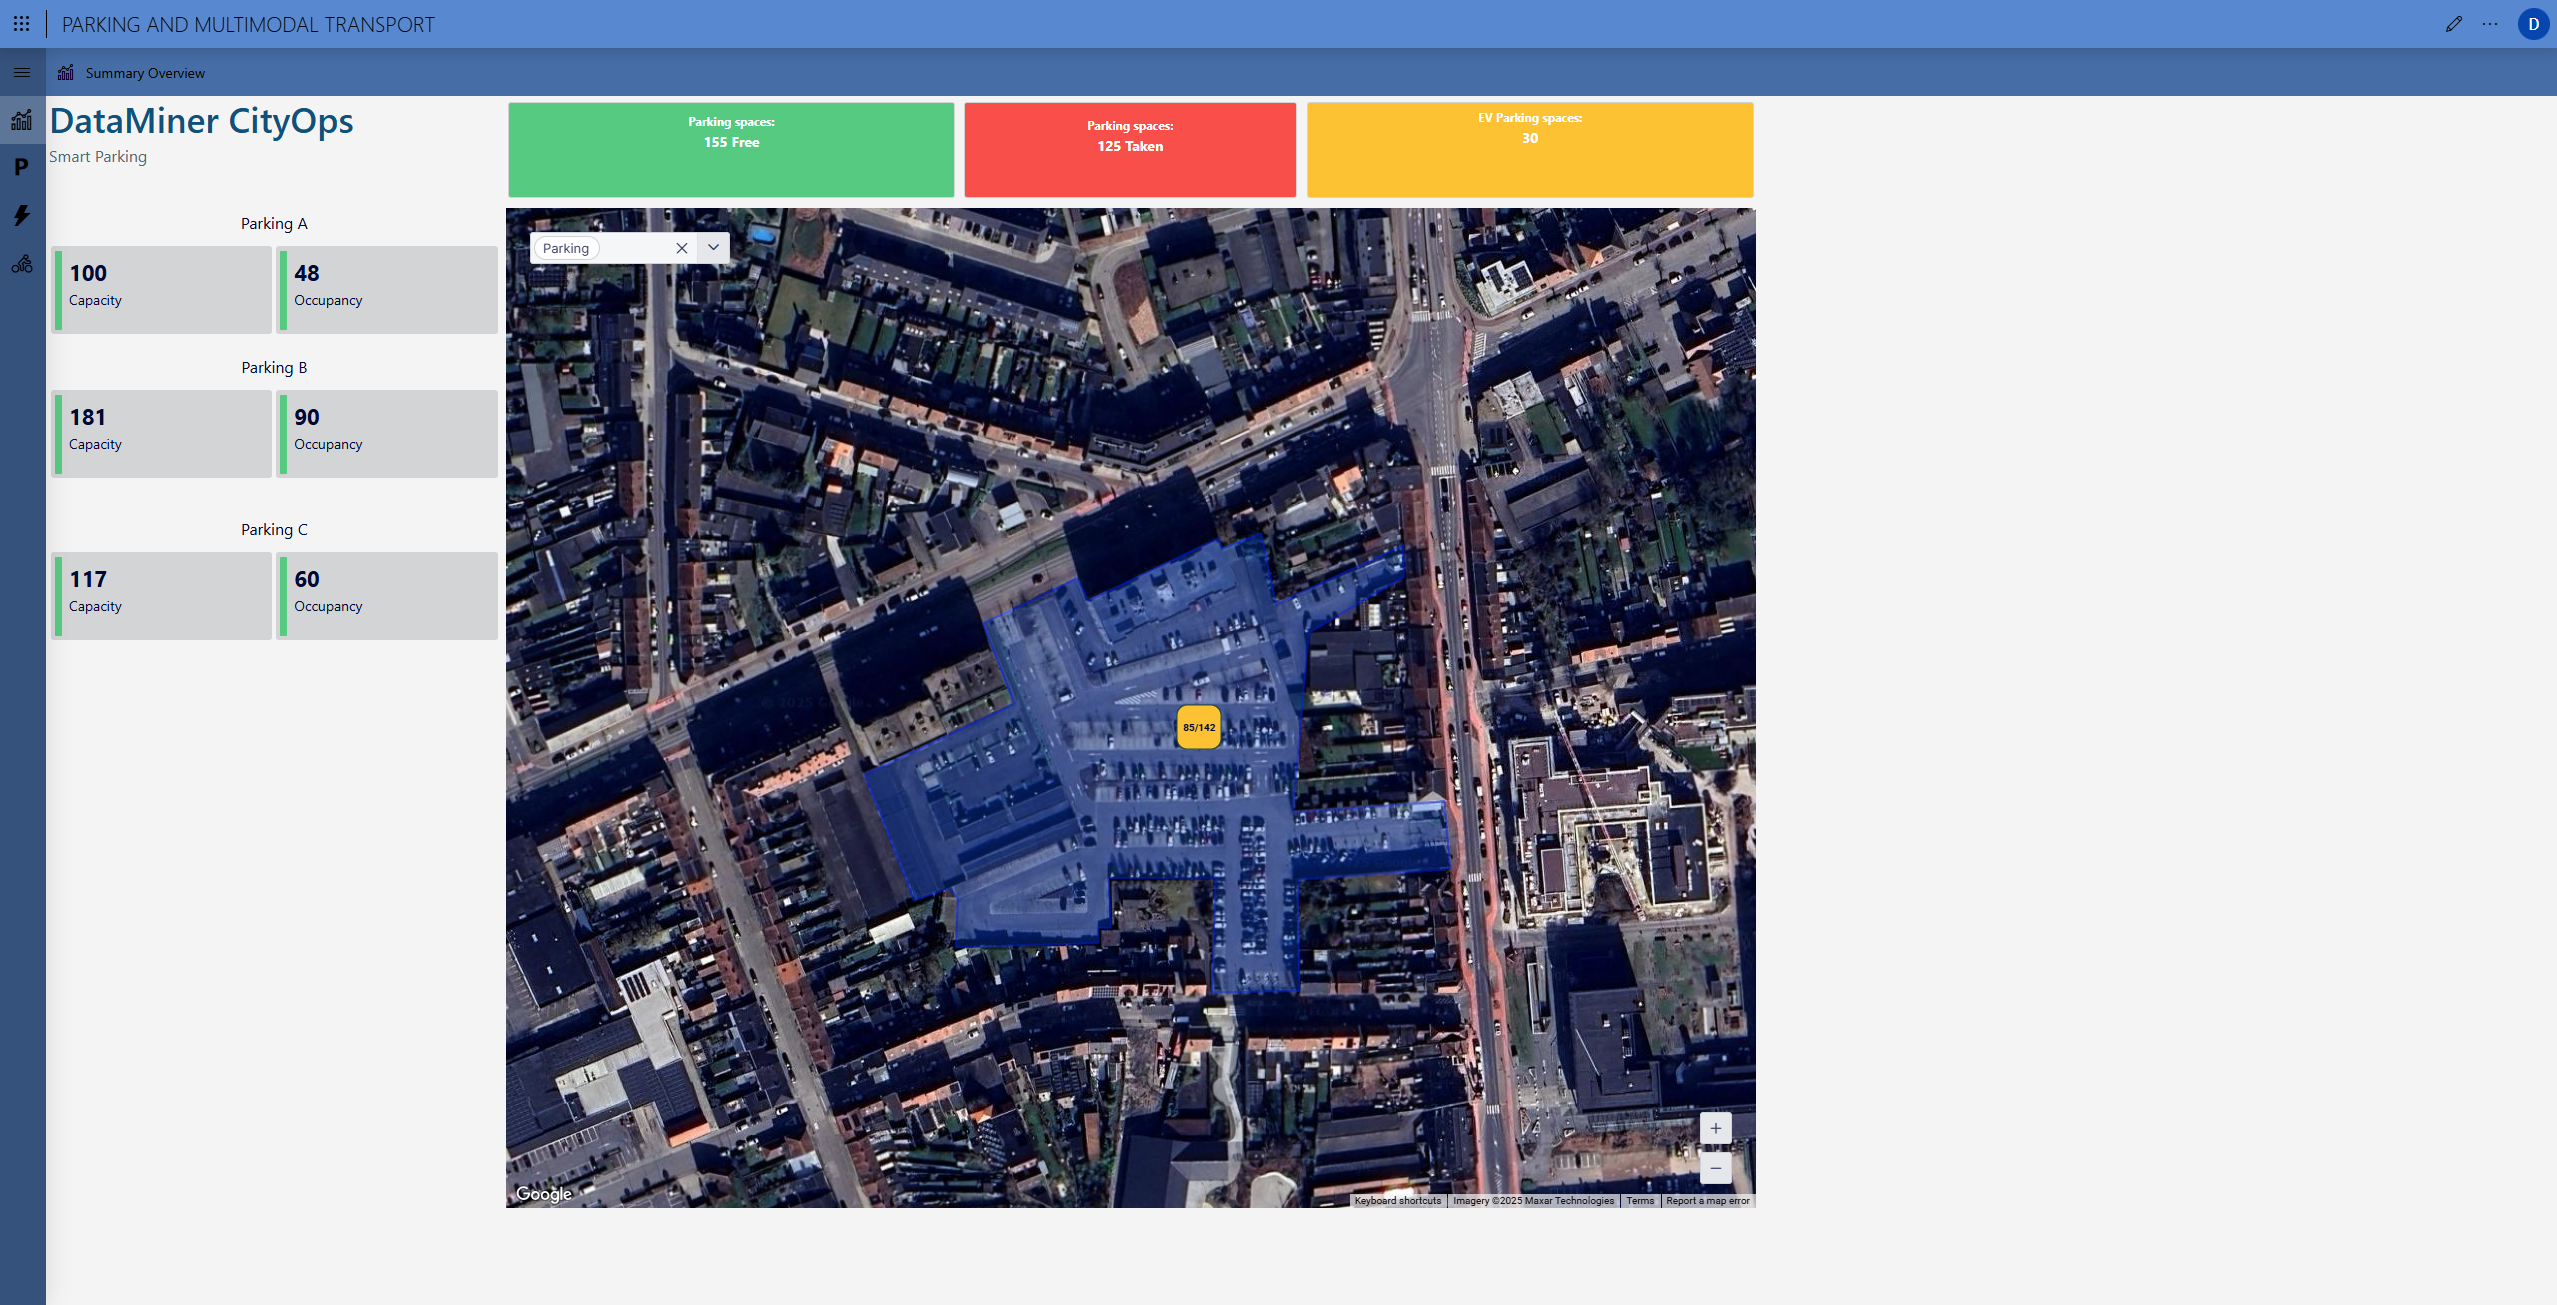Open the bicycle sharing sidebar page
Image resolution: width=2557 pixels, height=1305 pixels.
point(22,264)
